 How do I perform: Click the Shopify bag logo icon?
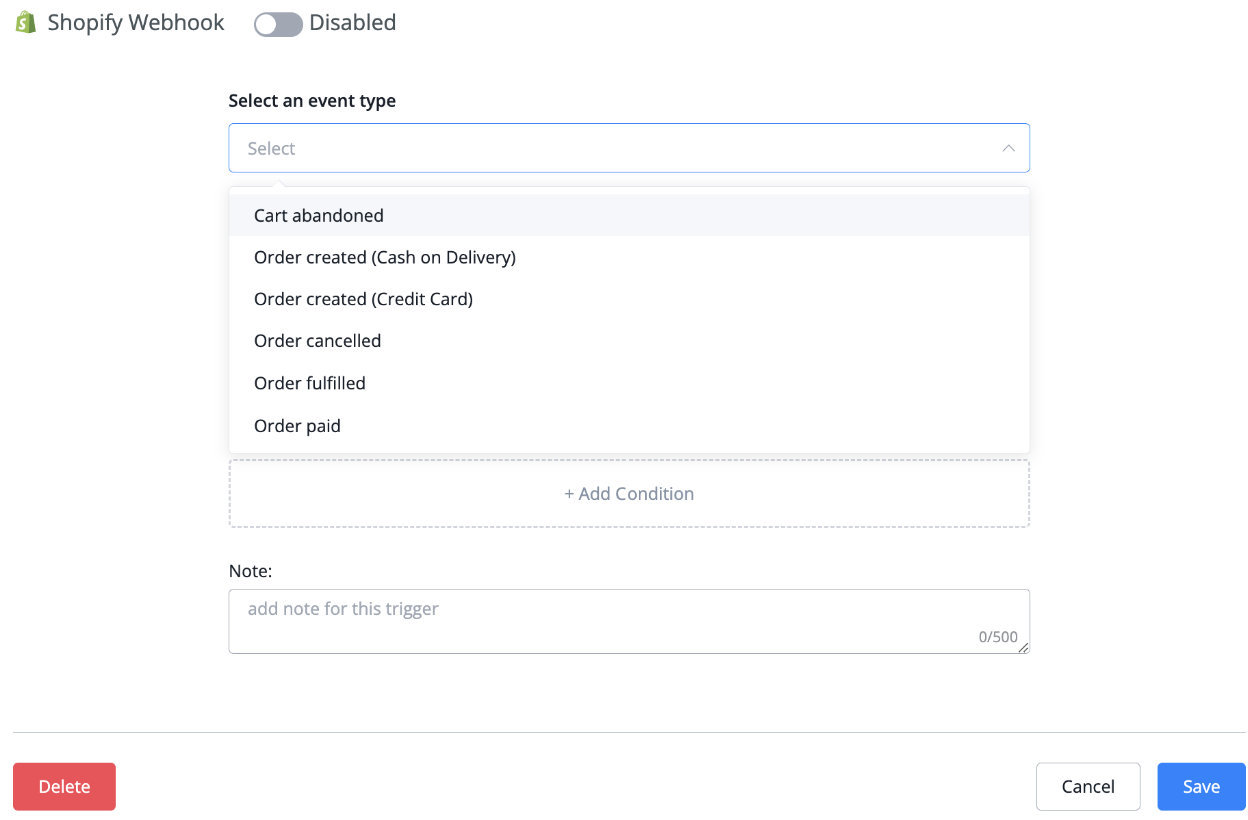[x=25, y=22]
